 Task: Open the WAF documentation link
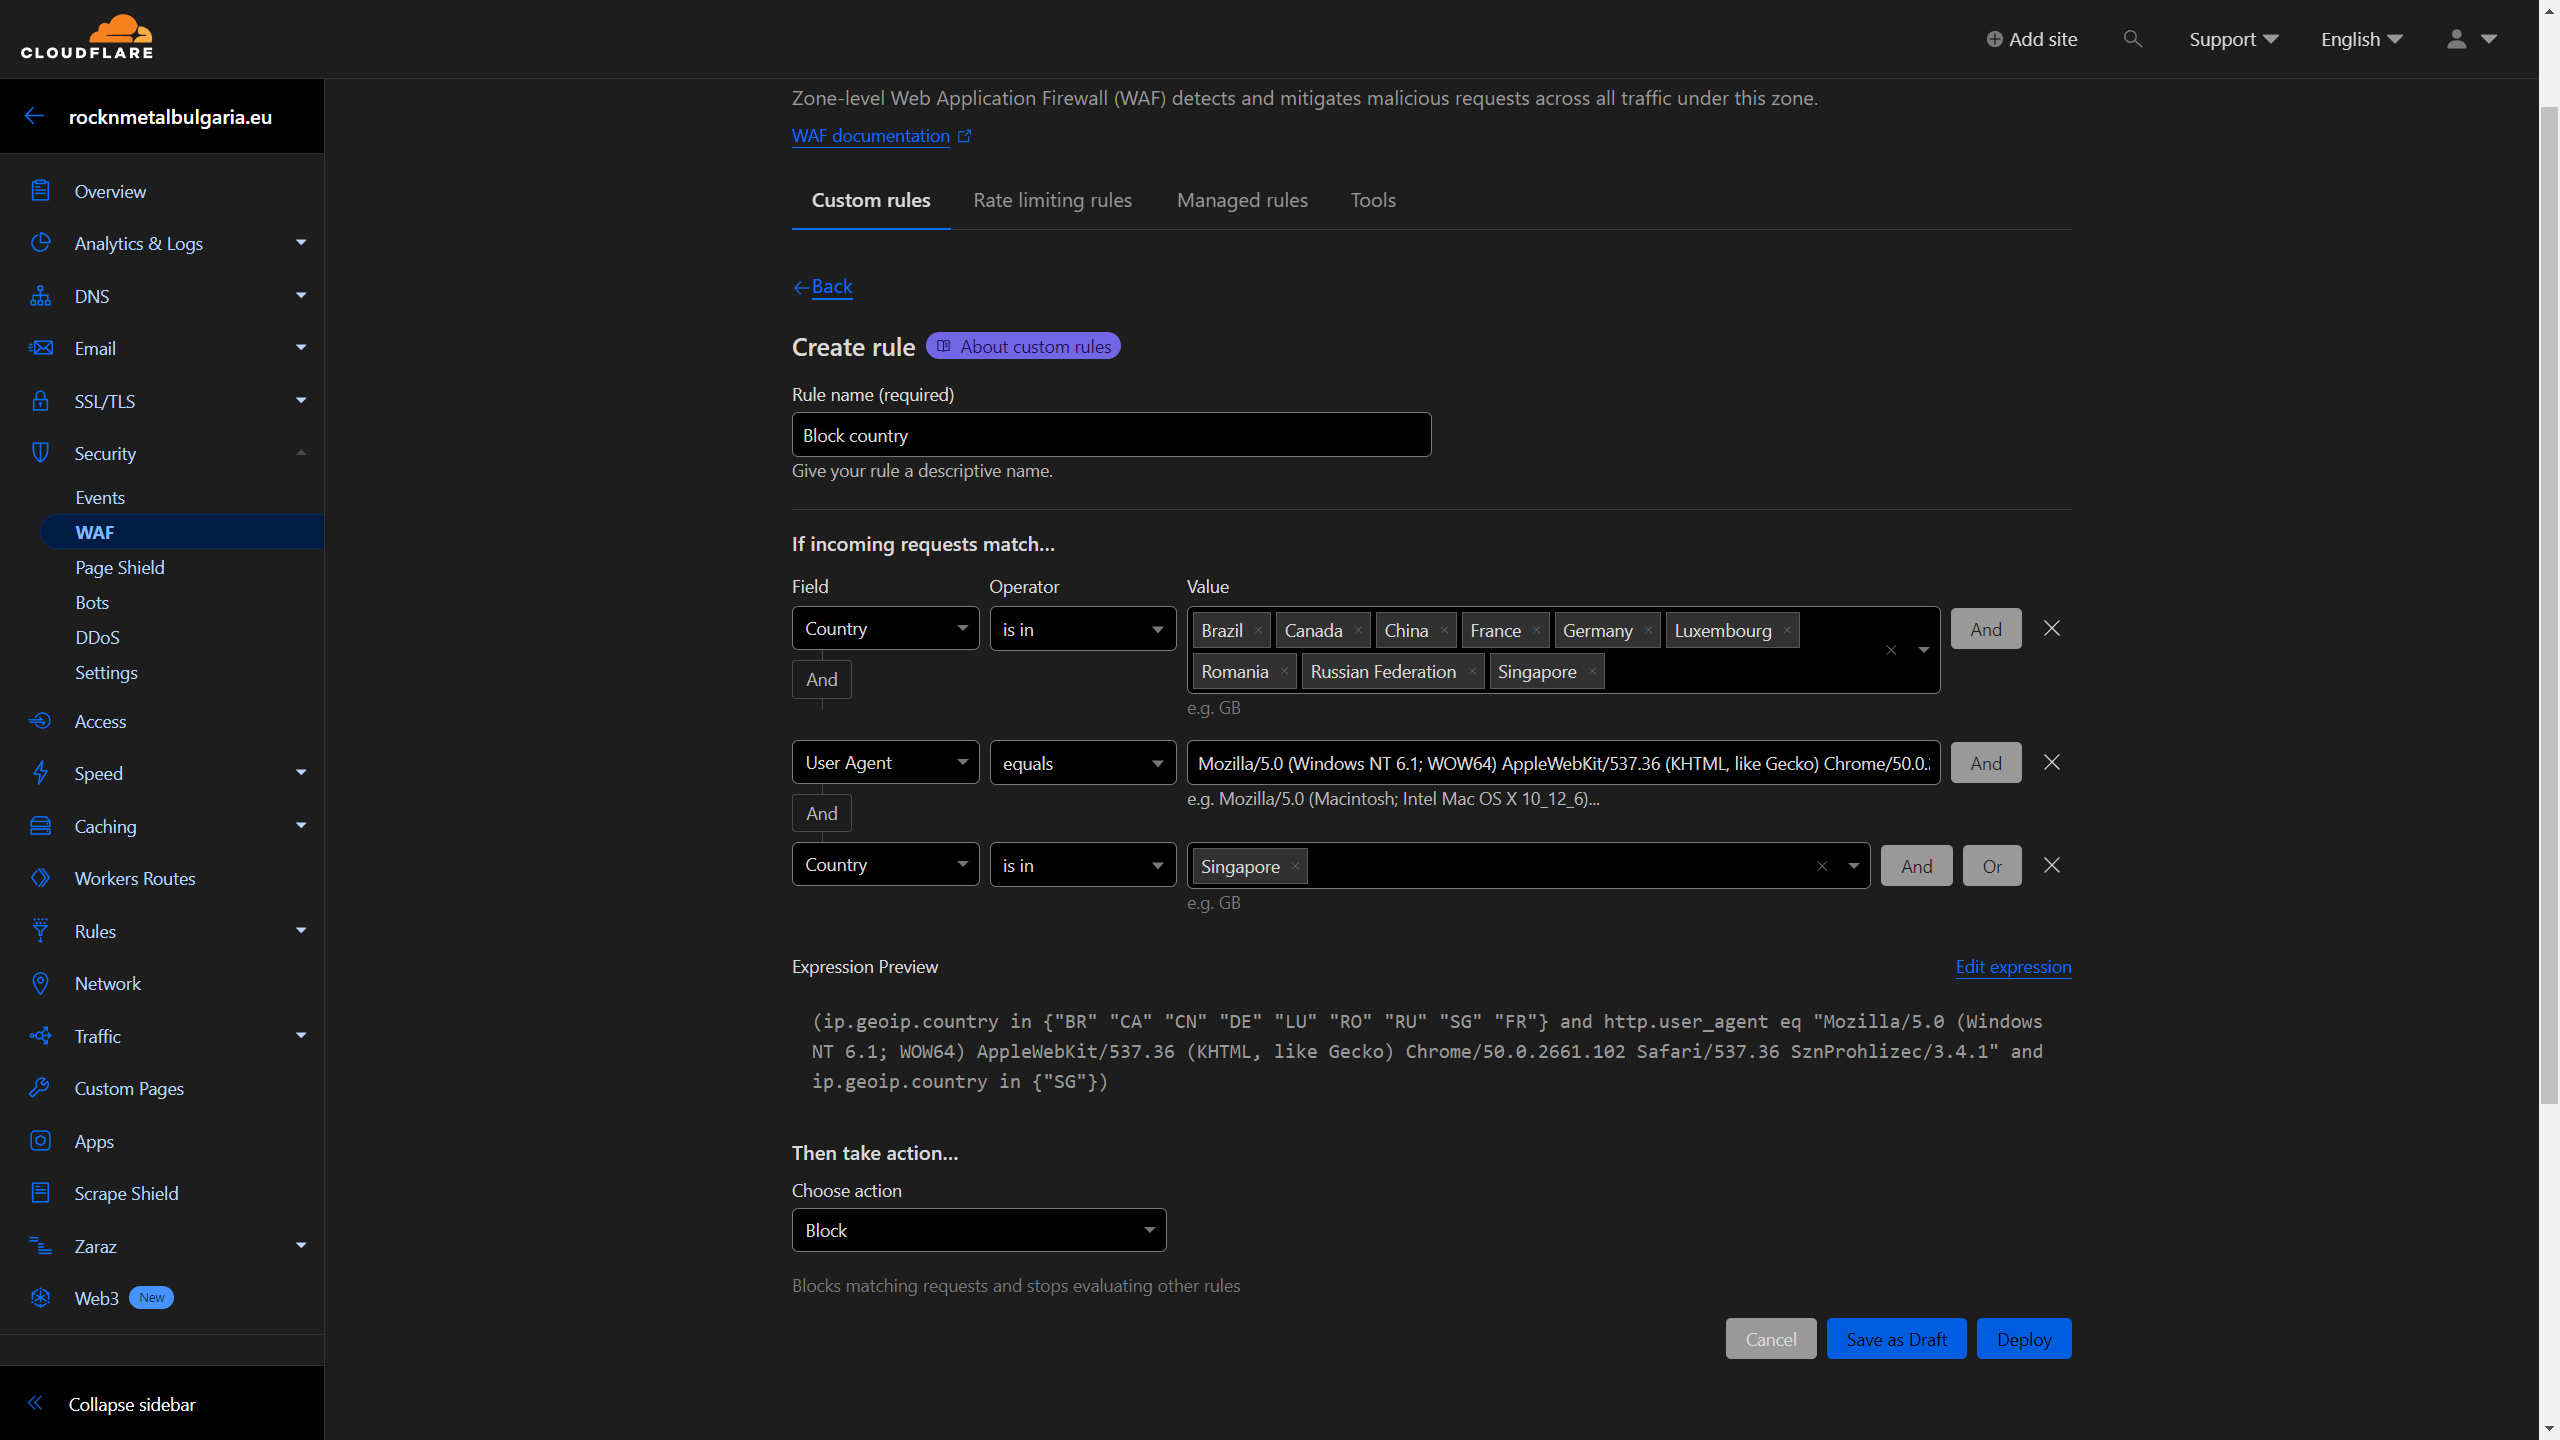click(871, 136)
